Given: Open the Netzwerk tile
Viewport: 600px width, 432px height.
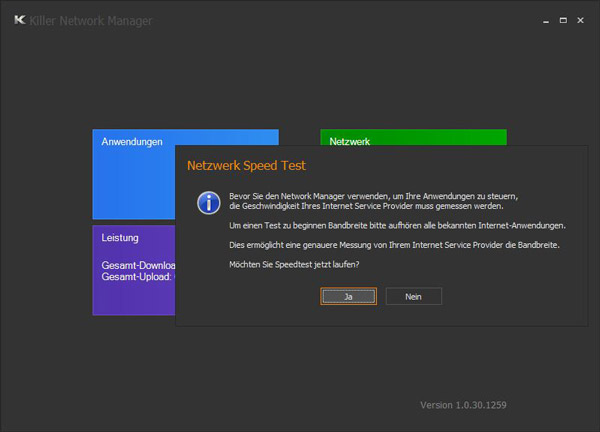Looking at the screenshot, I should tap(413, 137).
